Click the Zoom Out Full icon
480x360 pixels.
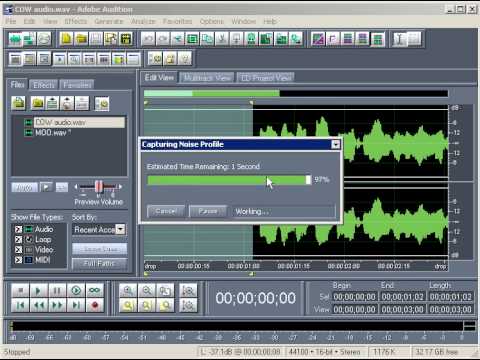[165, 291]
